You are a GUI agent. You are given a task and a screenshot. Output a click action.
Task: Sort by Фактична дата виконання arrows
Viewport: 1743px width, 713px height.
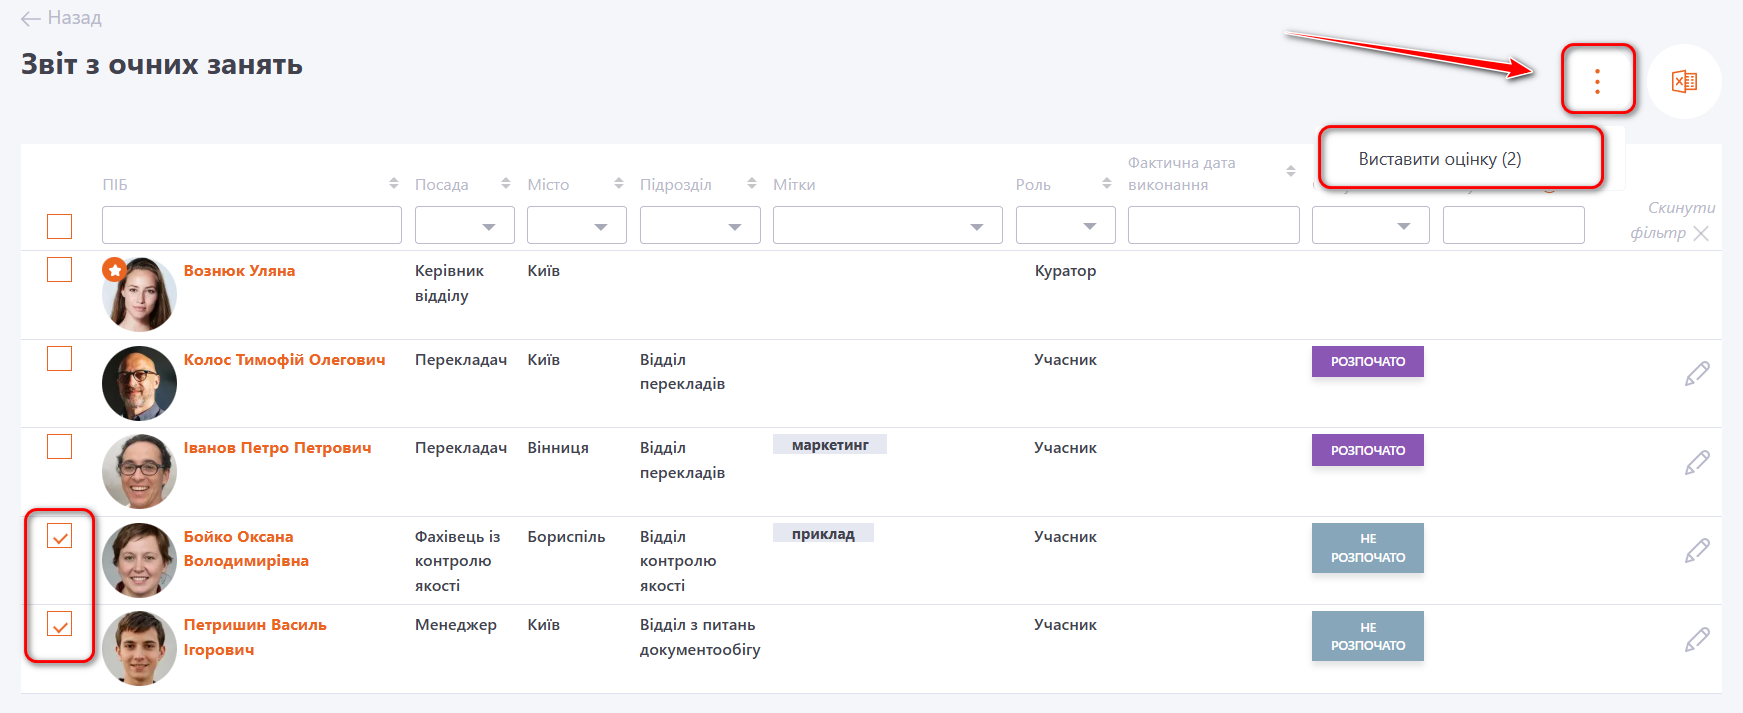coord(1290,172)
